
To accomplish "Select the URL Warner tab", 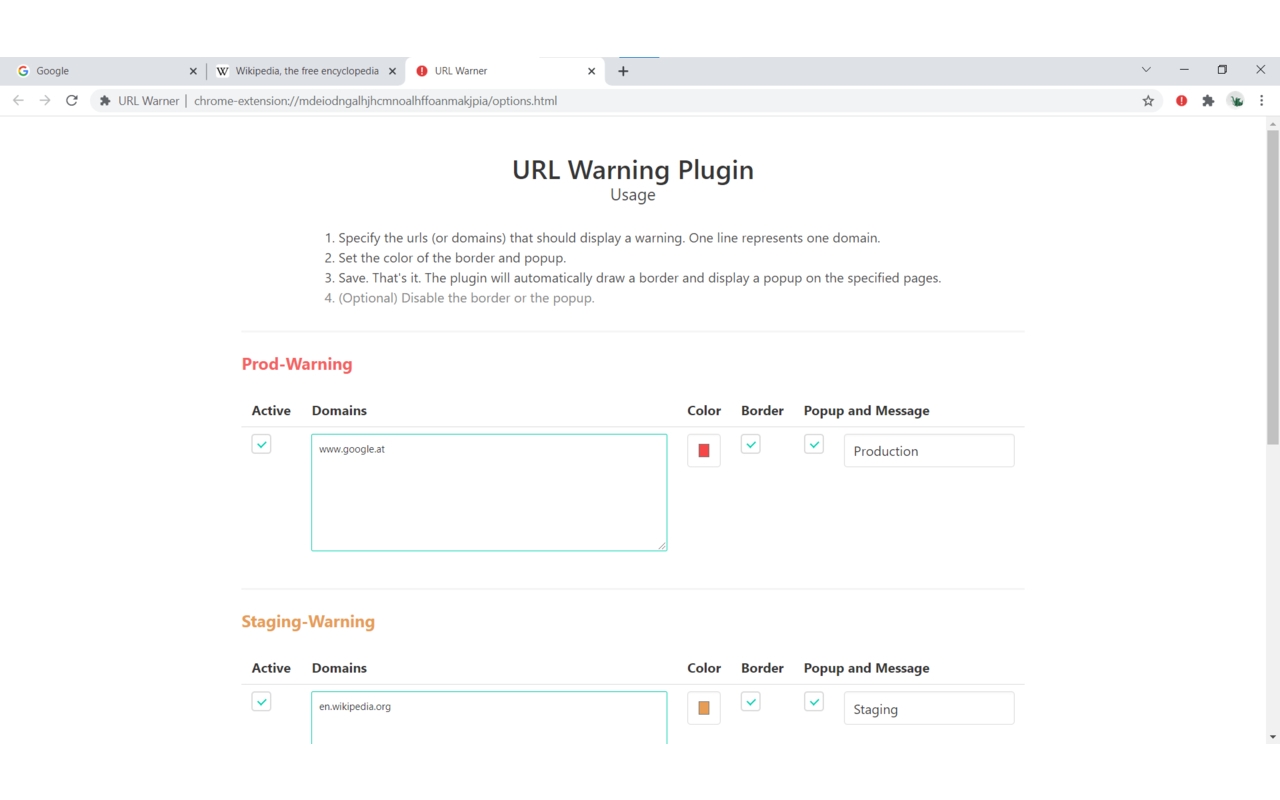I will (506, 71).
